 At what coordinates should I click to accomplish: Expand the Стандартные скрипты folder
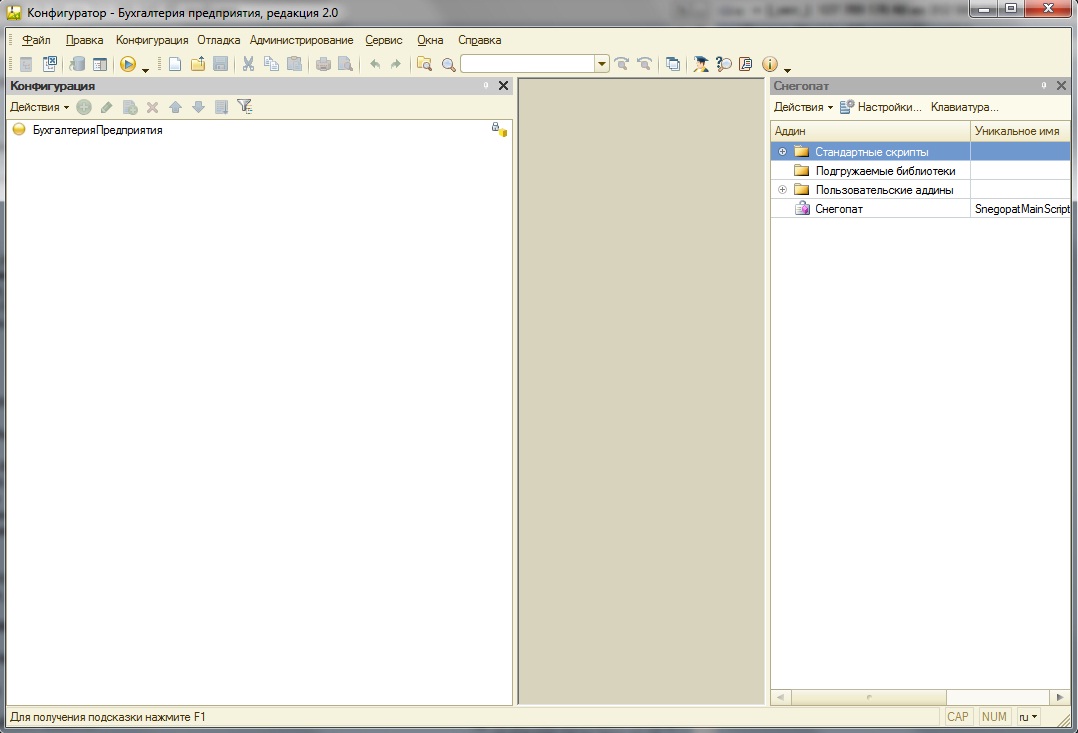click(x=782, y=152)
